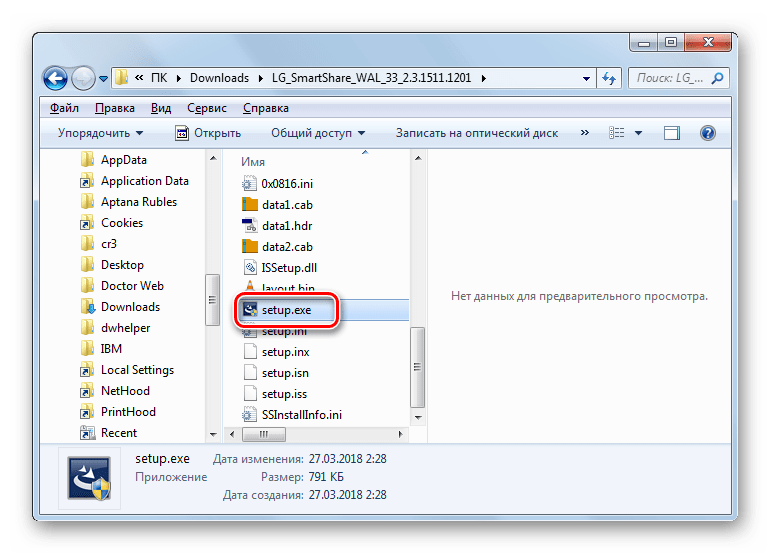Expand the Упорядочить dropdown
The height and width of the screenshot is (554, 771).
[100, 133]
